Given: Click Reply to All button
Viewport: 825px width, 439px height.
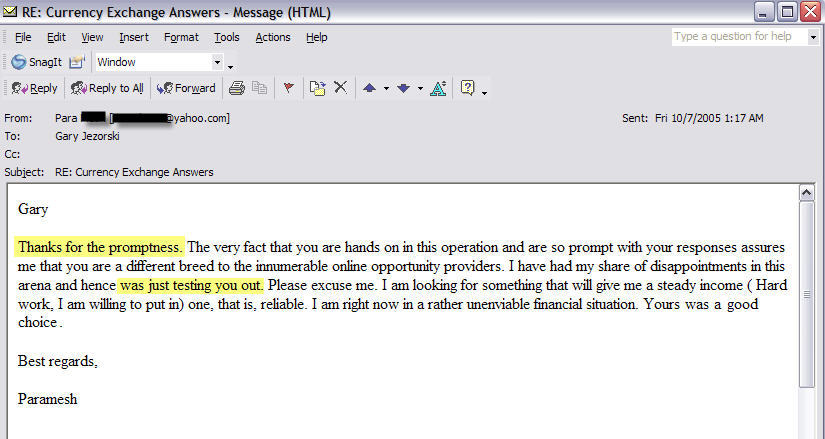Looking at the screenshot, I should click(x=107, y=88).
